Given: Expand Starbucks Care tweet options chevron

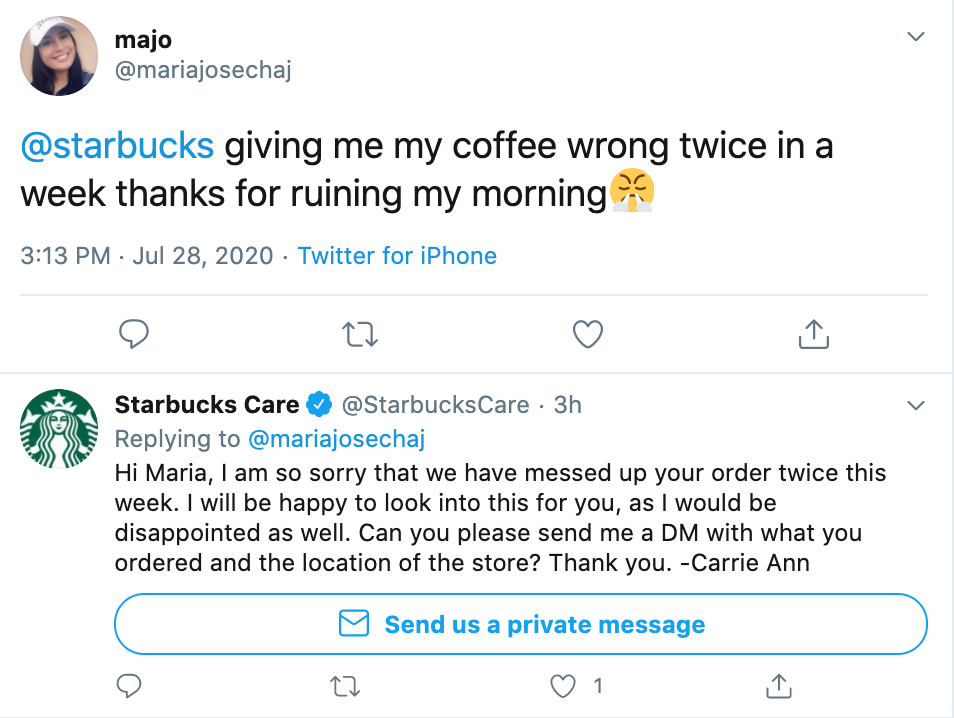Looking at the screenshot, I should pos(915,405).
